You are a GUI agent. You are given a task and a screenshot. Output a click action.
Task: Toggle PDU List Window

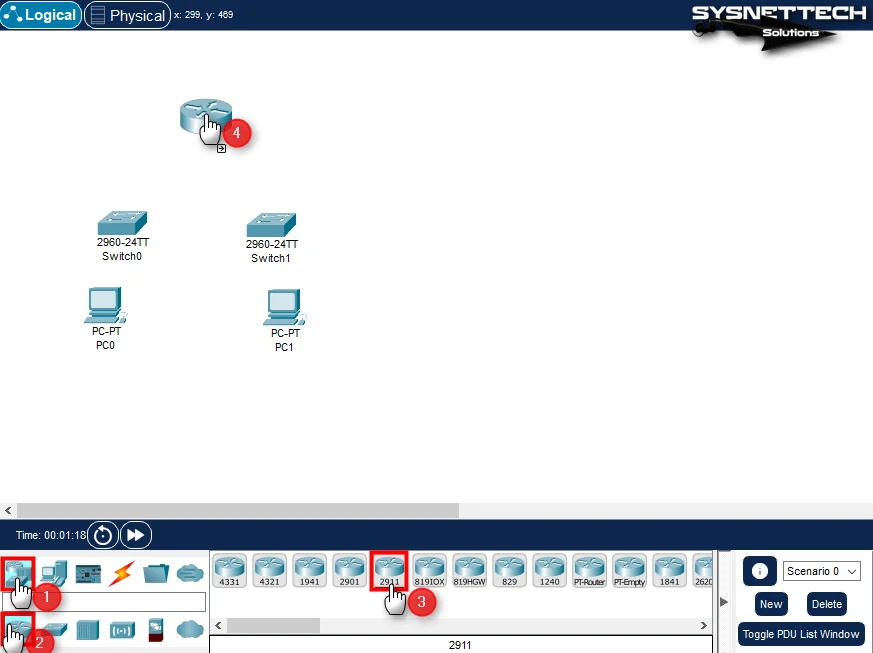(x=800, y=634)
